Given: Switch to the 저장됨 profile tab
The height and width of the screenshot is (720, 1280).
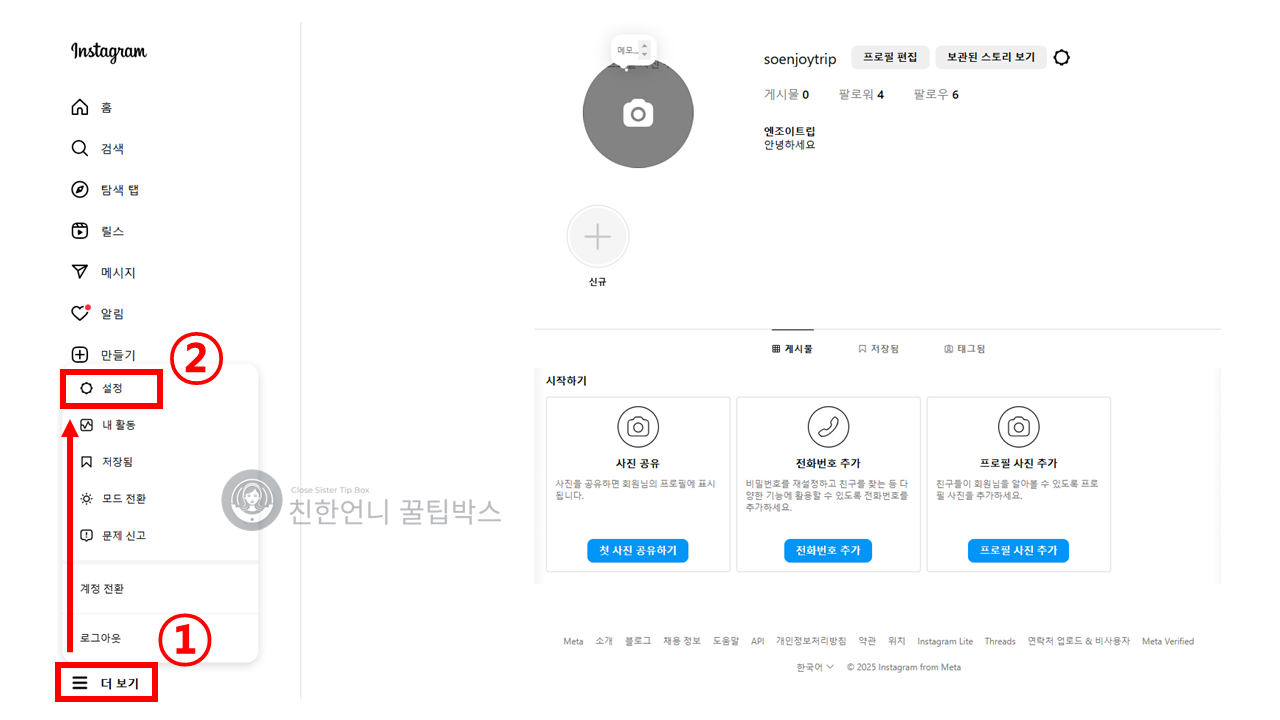Looking at the screenshot, I should click(x=878, y=349).
